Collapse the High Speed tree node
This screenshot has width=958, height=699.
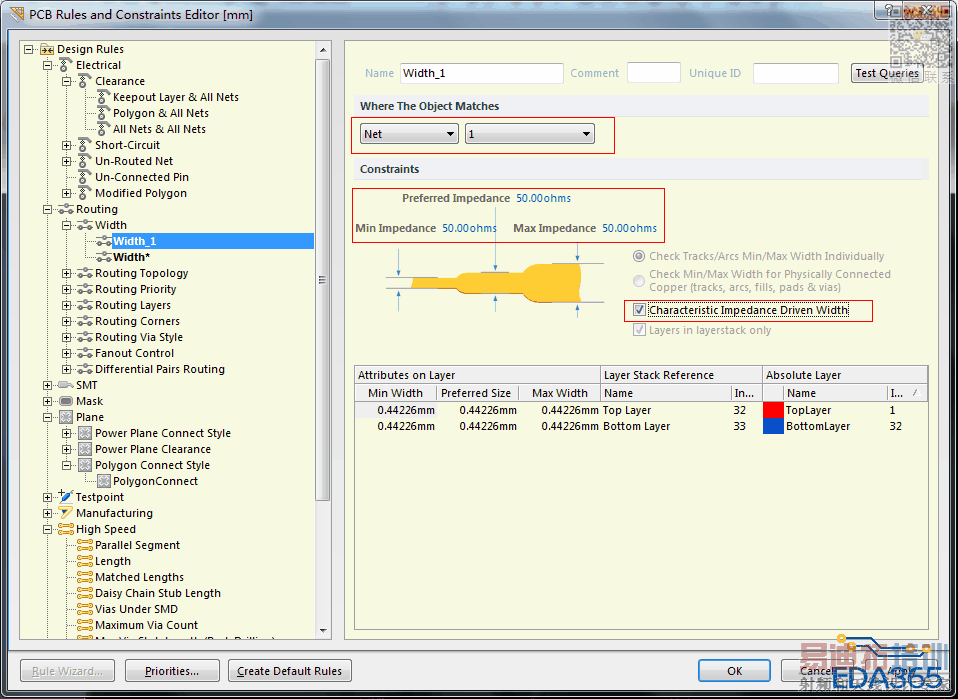click(47, 529)
